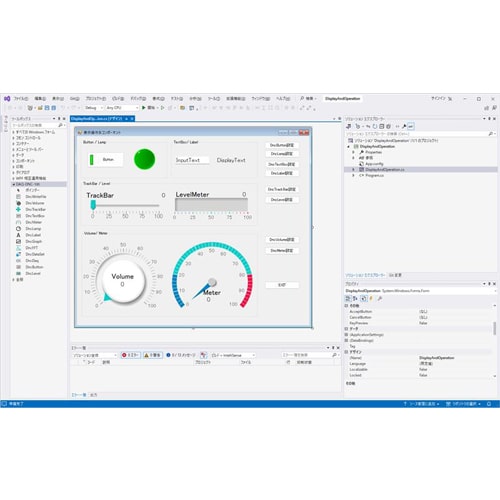Toggle the Messages filter in Error List
This screenshot has width=500, height=500.
point(181,355)
